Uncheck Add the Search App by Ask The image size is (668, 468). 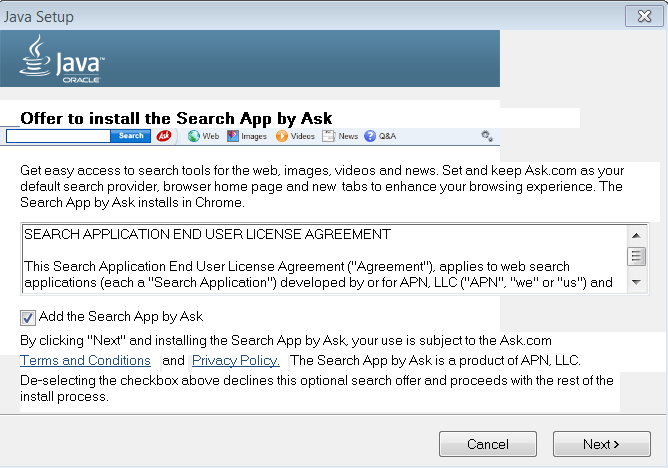(x=28, y=318)
